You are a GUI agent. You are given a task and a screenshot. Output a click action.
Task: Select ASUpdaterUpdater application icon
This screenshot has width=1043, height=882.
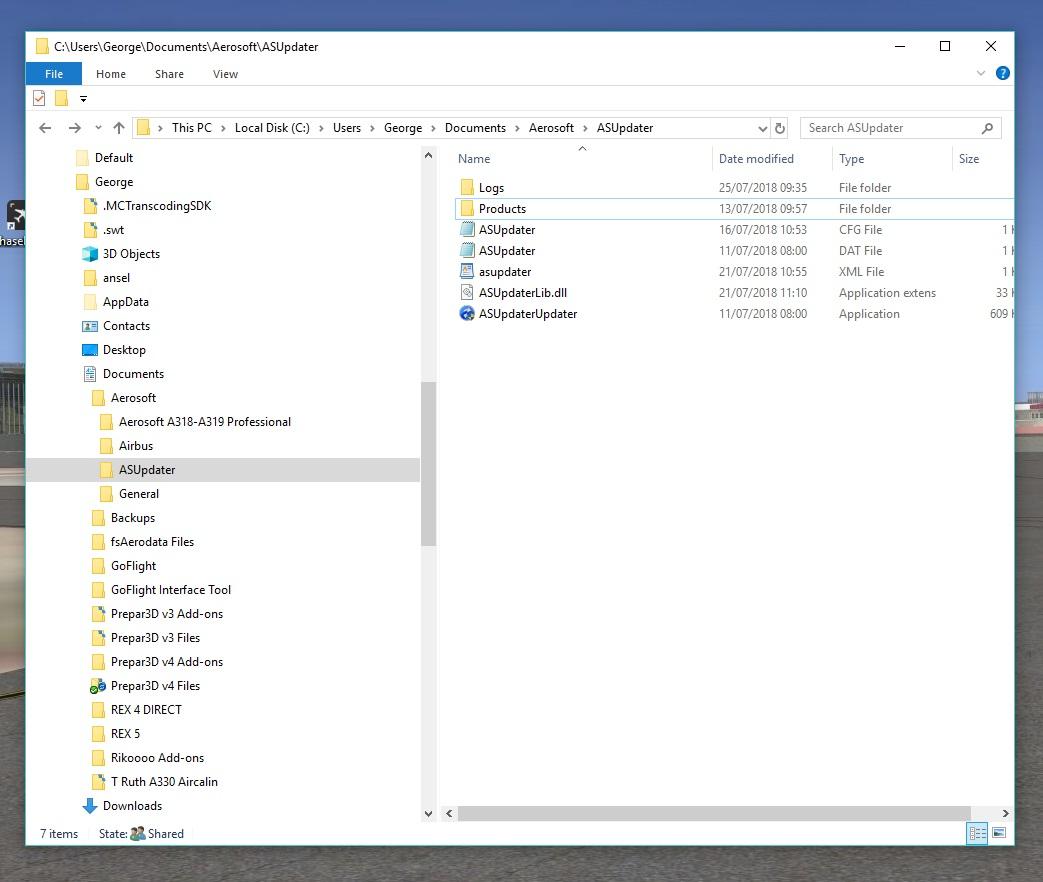pyautogui.click(x=467, y=313)
